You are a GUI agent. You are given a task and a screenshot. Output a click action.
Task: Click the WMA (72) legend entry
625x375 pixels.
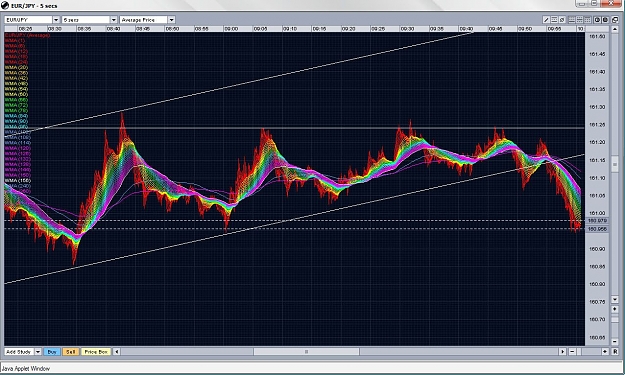(16, 105)
